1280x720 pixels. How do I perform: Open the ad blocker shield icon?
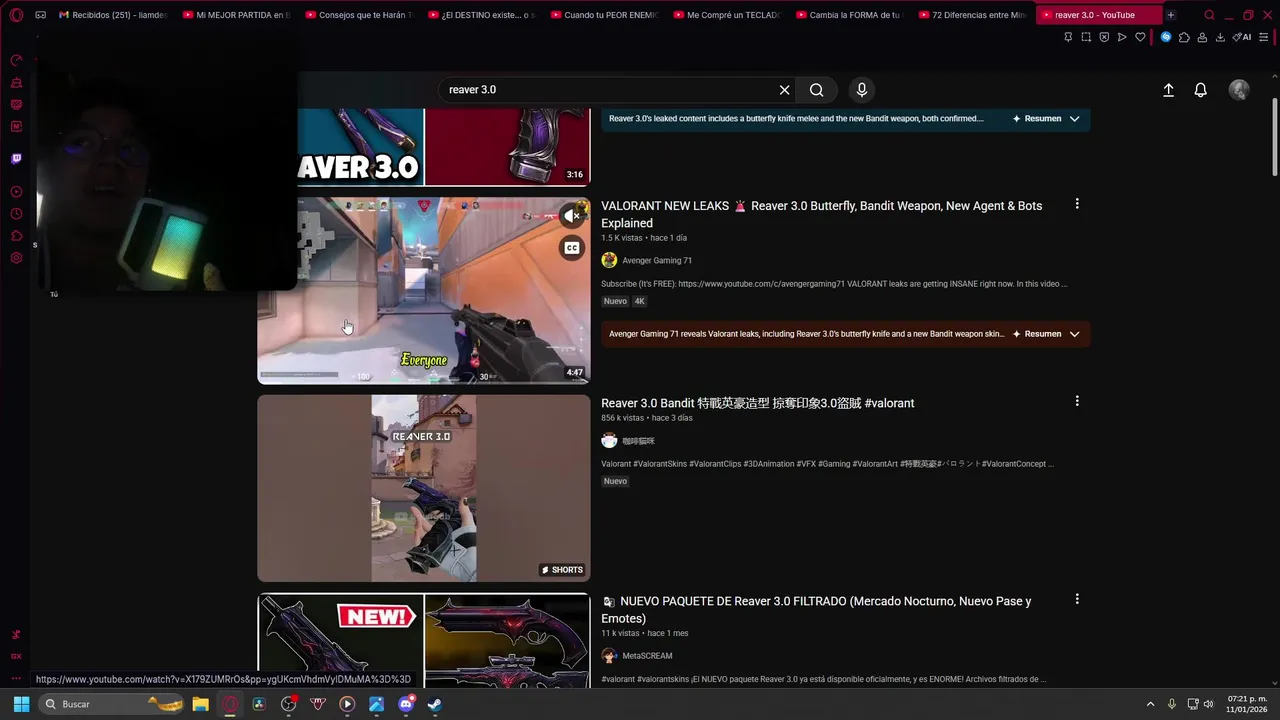coord(1104,37)
